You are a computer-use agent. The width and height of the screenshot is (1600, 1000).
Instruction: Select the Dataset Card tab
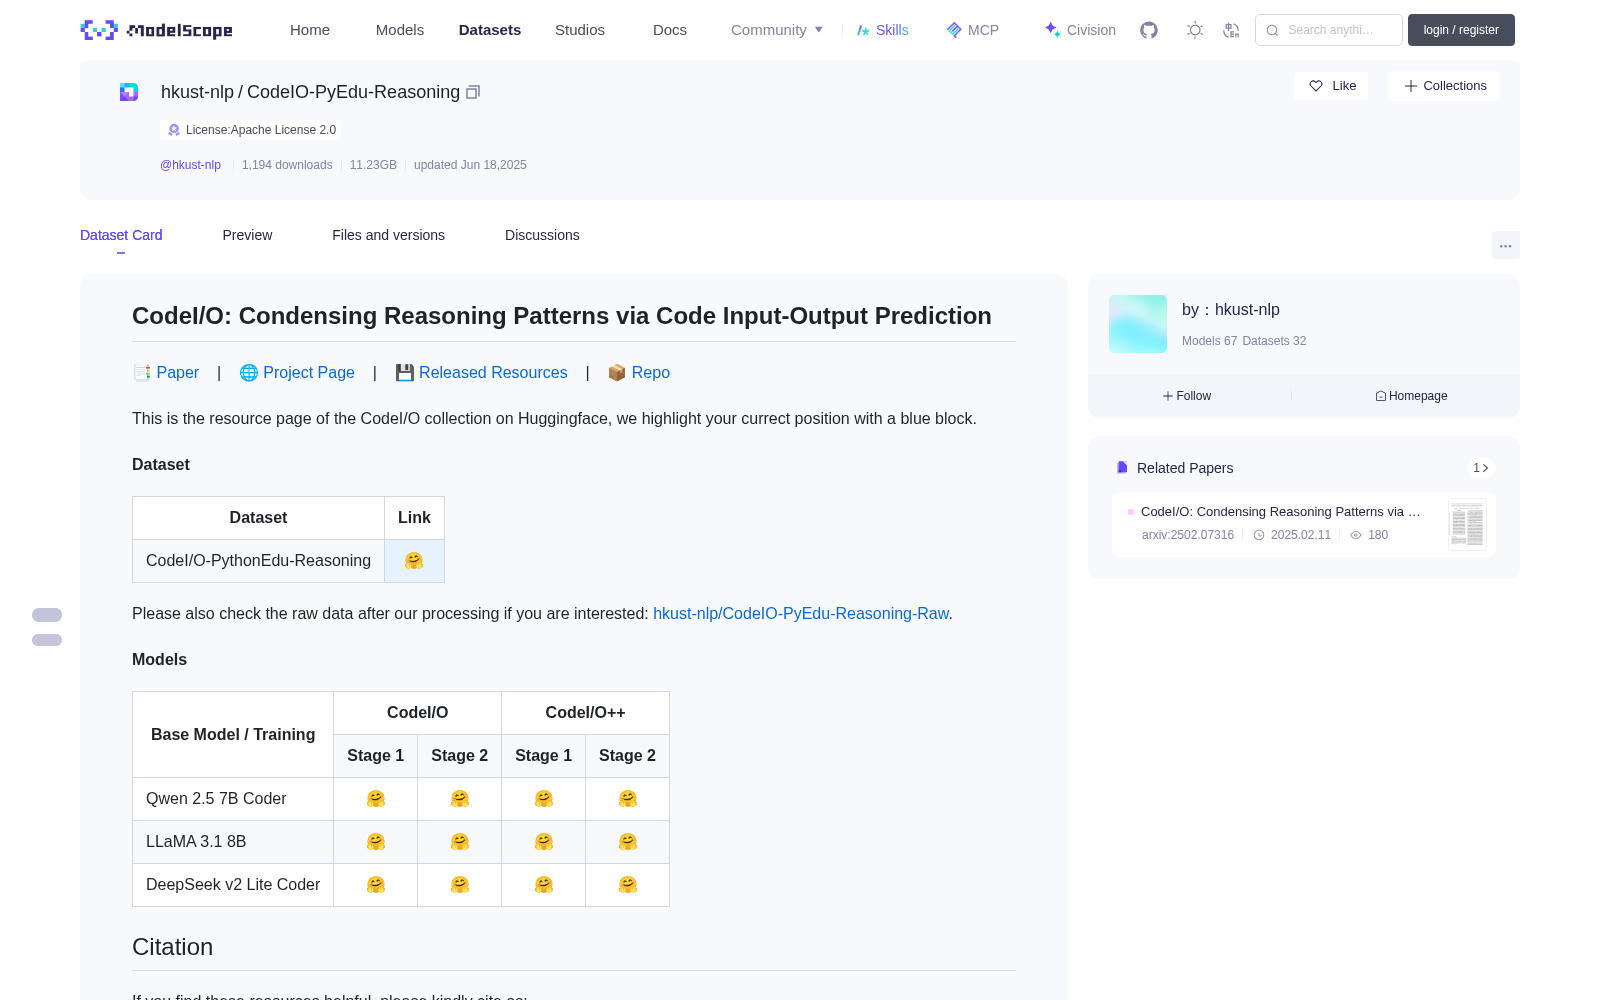pos(121,235)
